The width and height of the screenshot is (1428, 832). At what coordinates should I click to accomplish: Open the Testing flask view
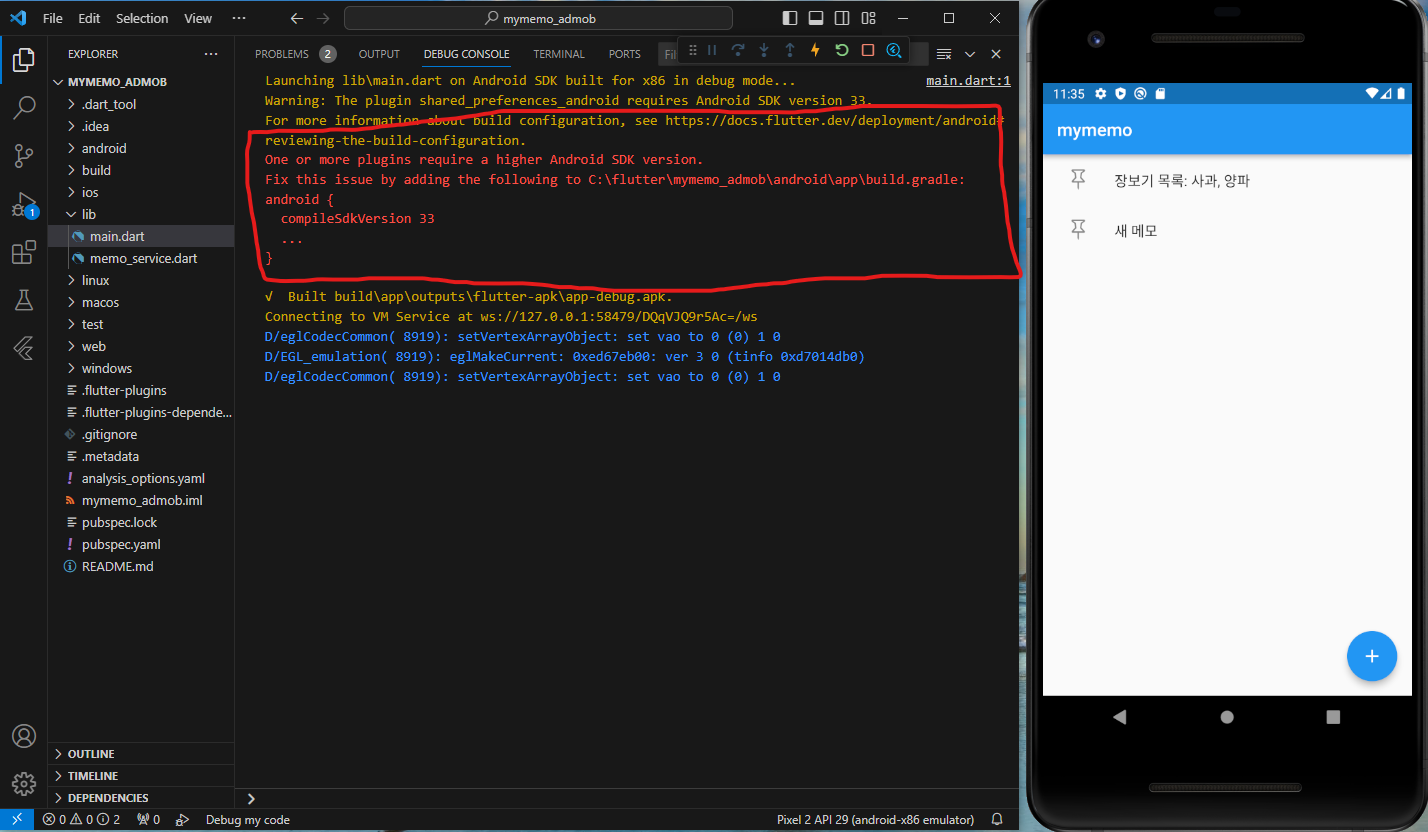tap(23, 299)
